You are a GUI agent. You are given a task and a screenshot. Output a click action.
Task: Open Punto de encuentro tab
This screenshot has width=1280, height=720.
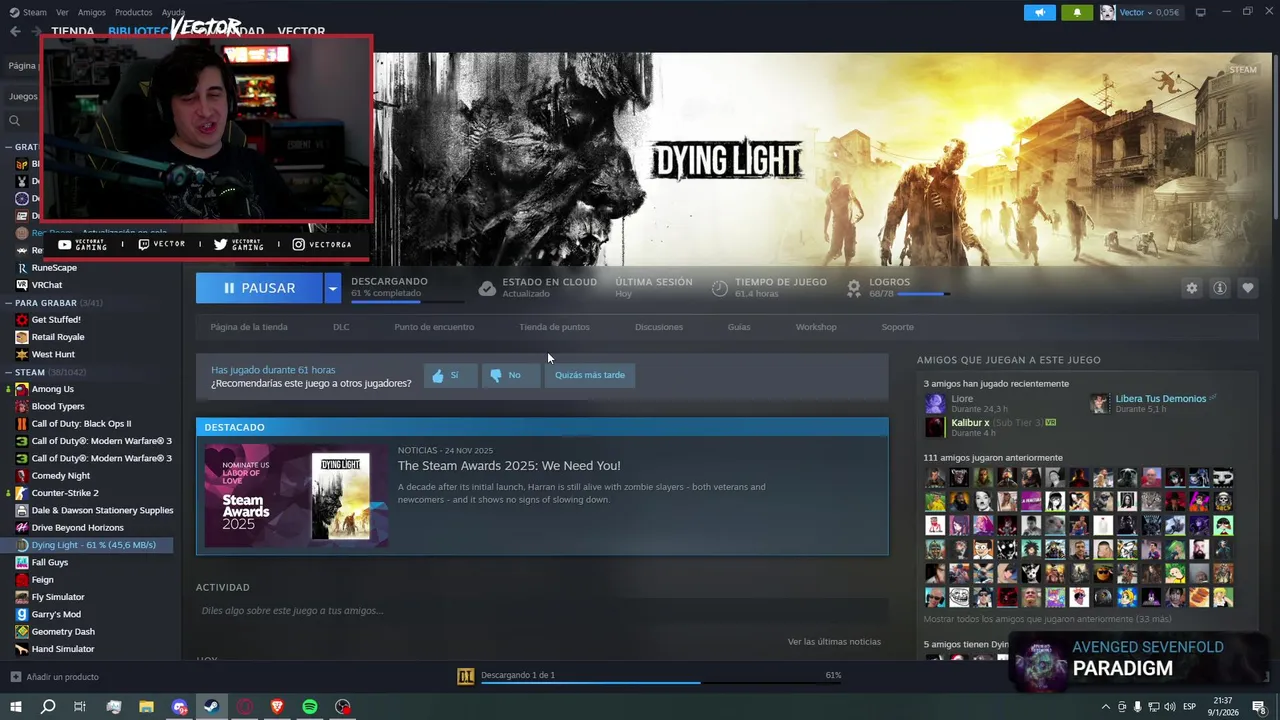point(434,327)
